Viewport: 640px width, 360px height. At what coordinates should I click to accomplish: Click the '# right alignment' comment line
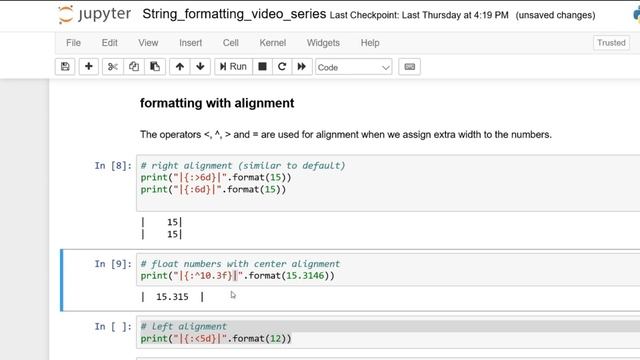pos(243,166)
